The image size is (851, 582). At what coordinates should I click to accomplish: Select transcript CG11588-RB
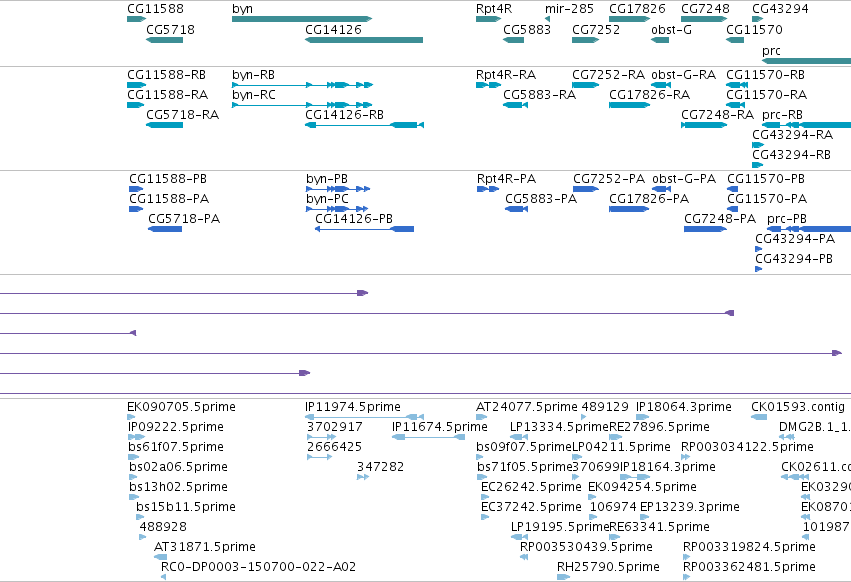(x=136, y=85)
